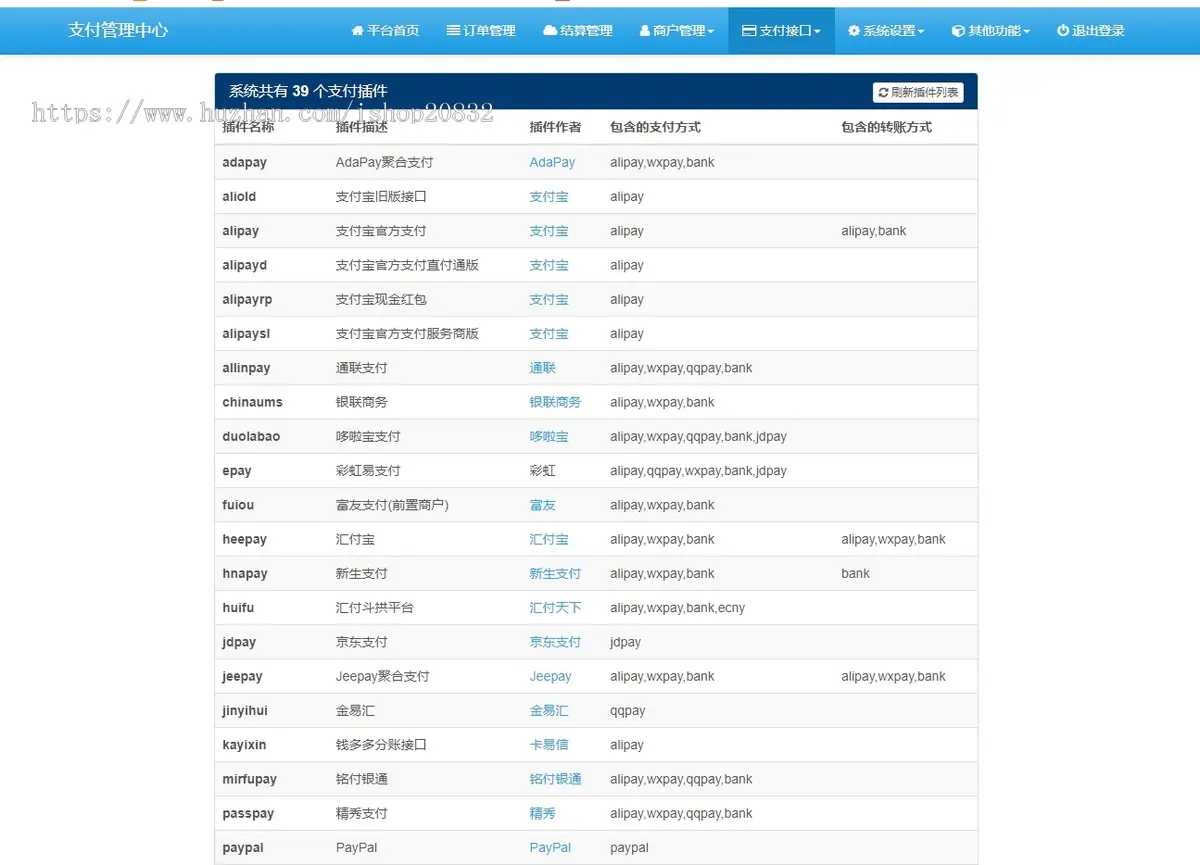Select the jinyihui plugin name
Screen dimensions: 1200x865
coord(245,710)
